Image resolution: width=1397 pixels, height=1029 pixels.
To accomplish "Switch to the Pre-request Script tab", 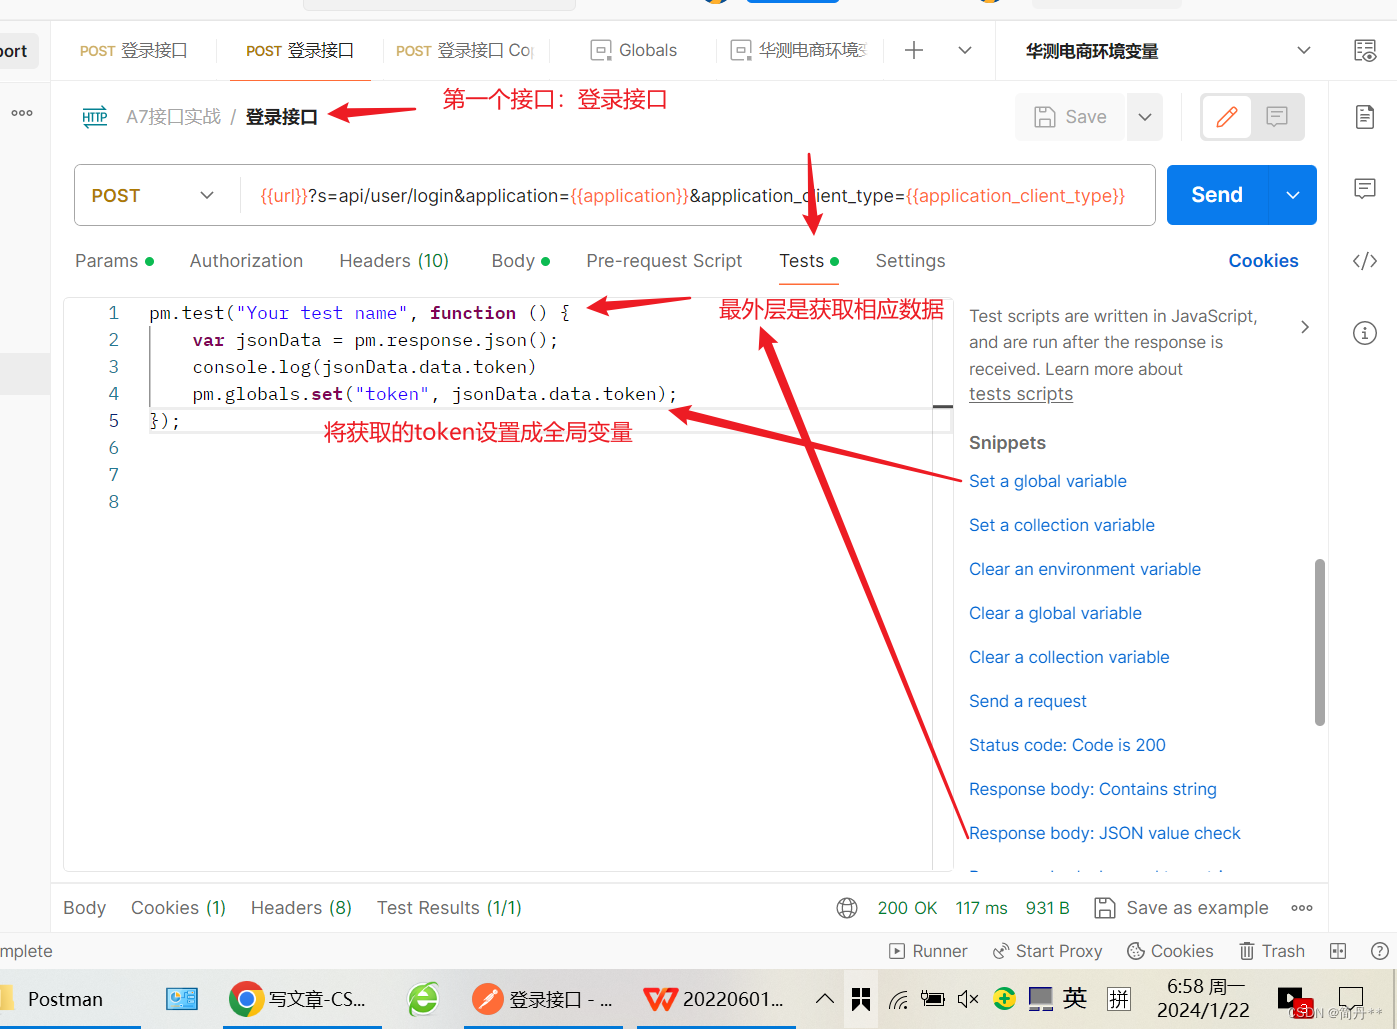I will 664,261.
